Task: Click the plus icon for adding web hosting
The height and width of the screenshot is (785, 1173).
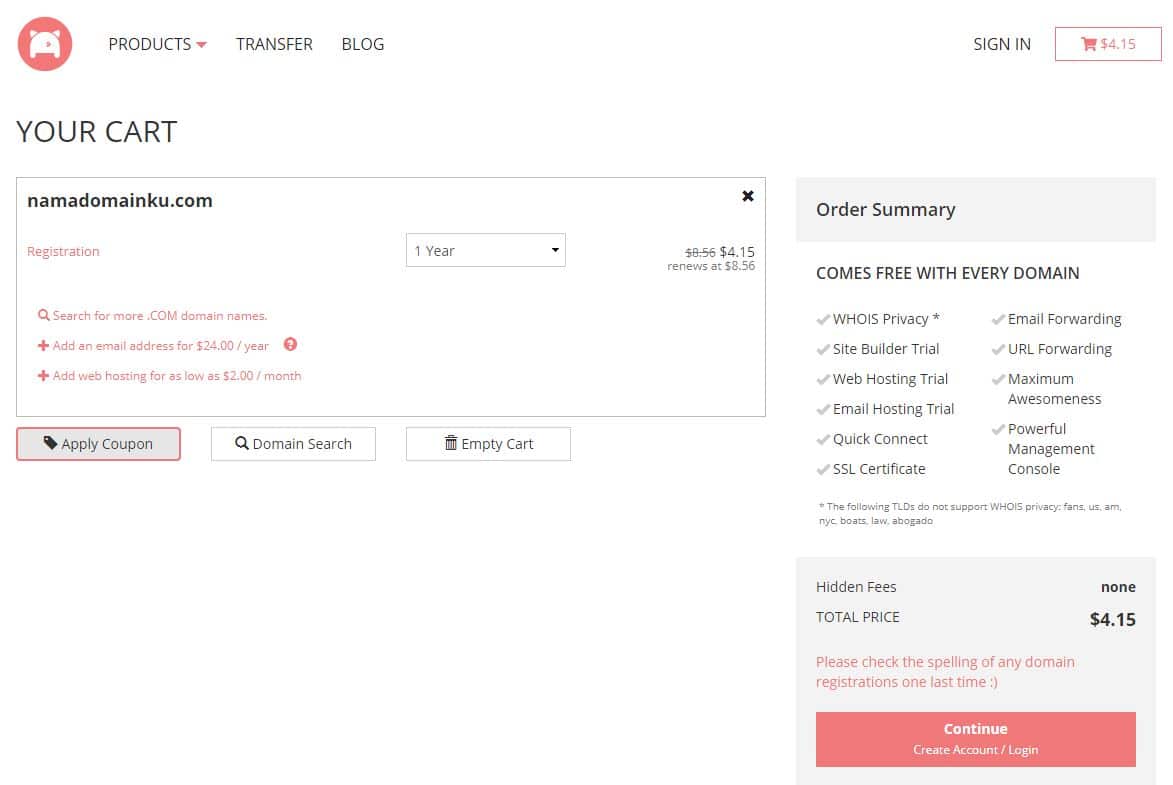Action: pos(43,376)
